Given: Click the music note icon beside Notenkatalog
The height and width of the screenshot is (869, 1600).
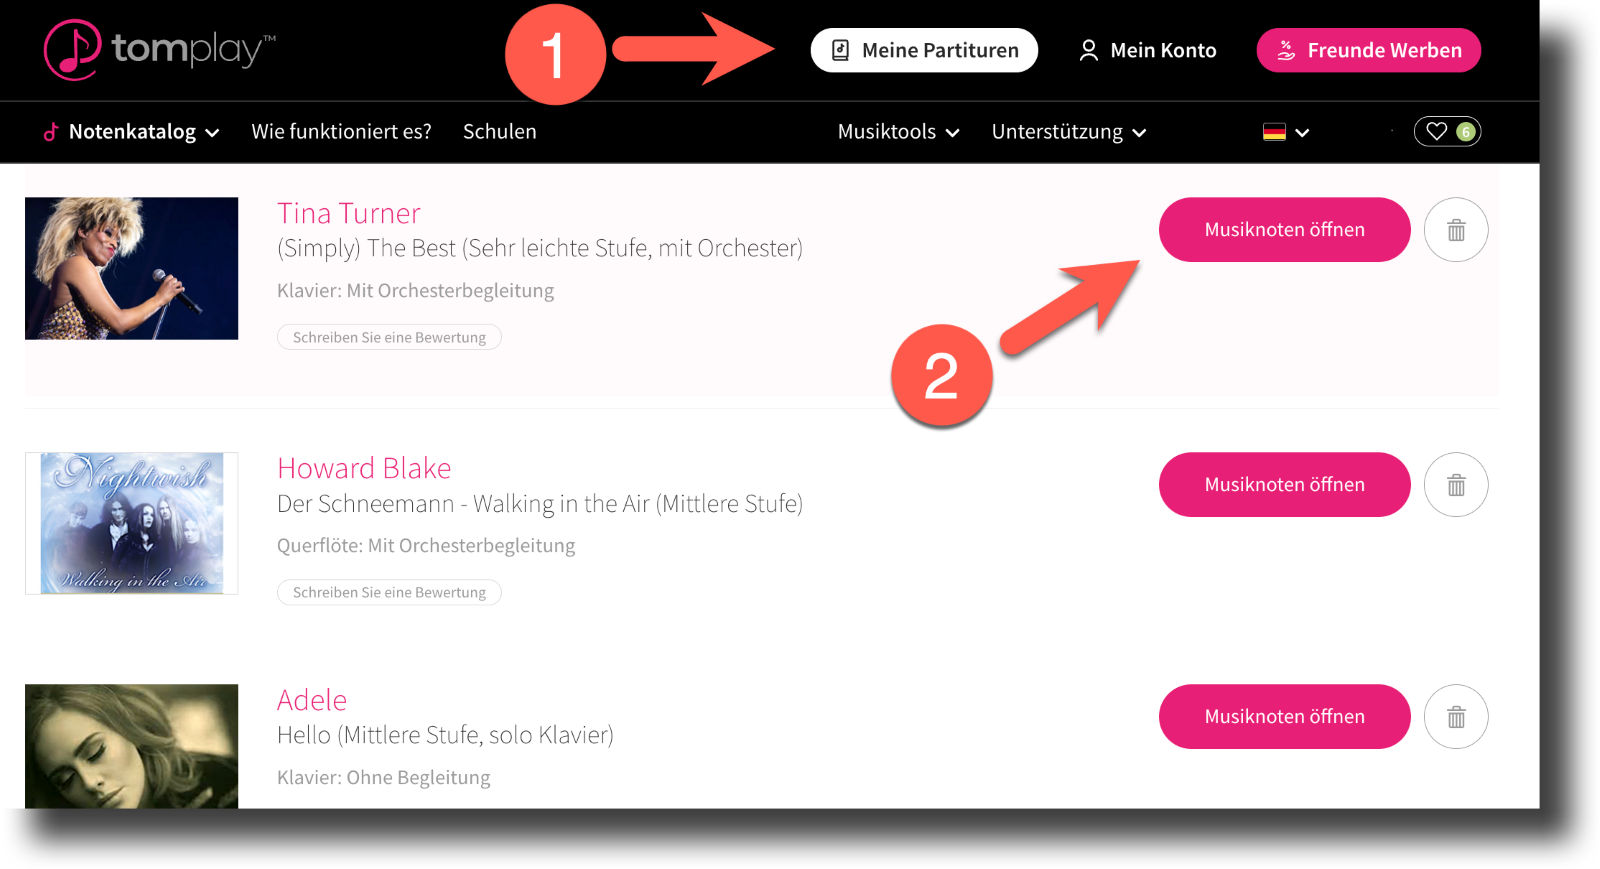Looking at the screenshot, I should pyautogui.click(x=51, y=132).
